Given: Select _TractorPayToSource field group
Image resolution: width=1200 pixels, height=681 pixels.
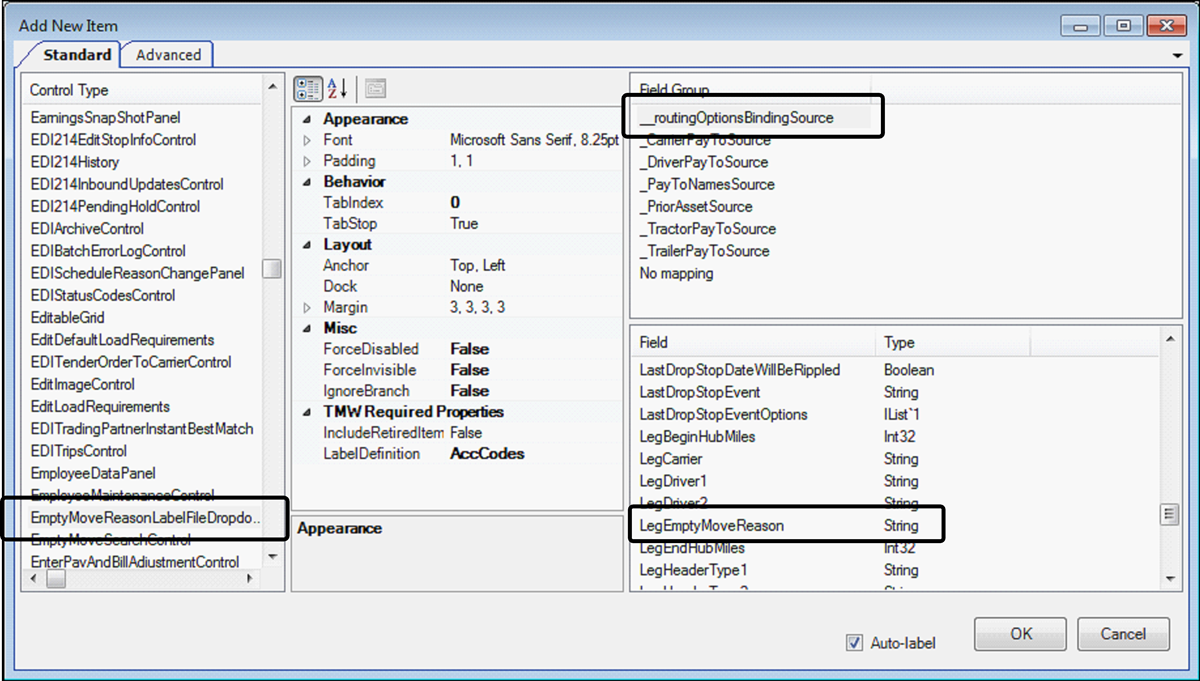Looking at the screenshot, I should [x=706, y=229].
